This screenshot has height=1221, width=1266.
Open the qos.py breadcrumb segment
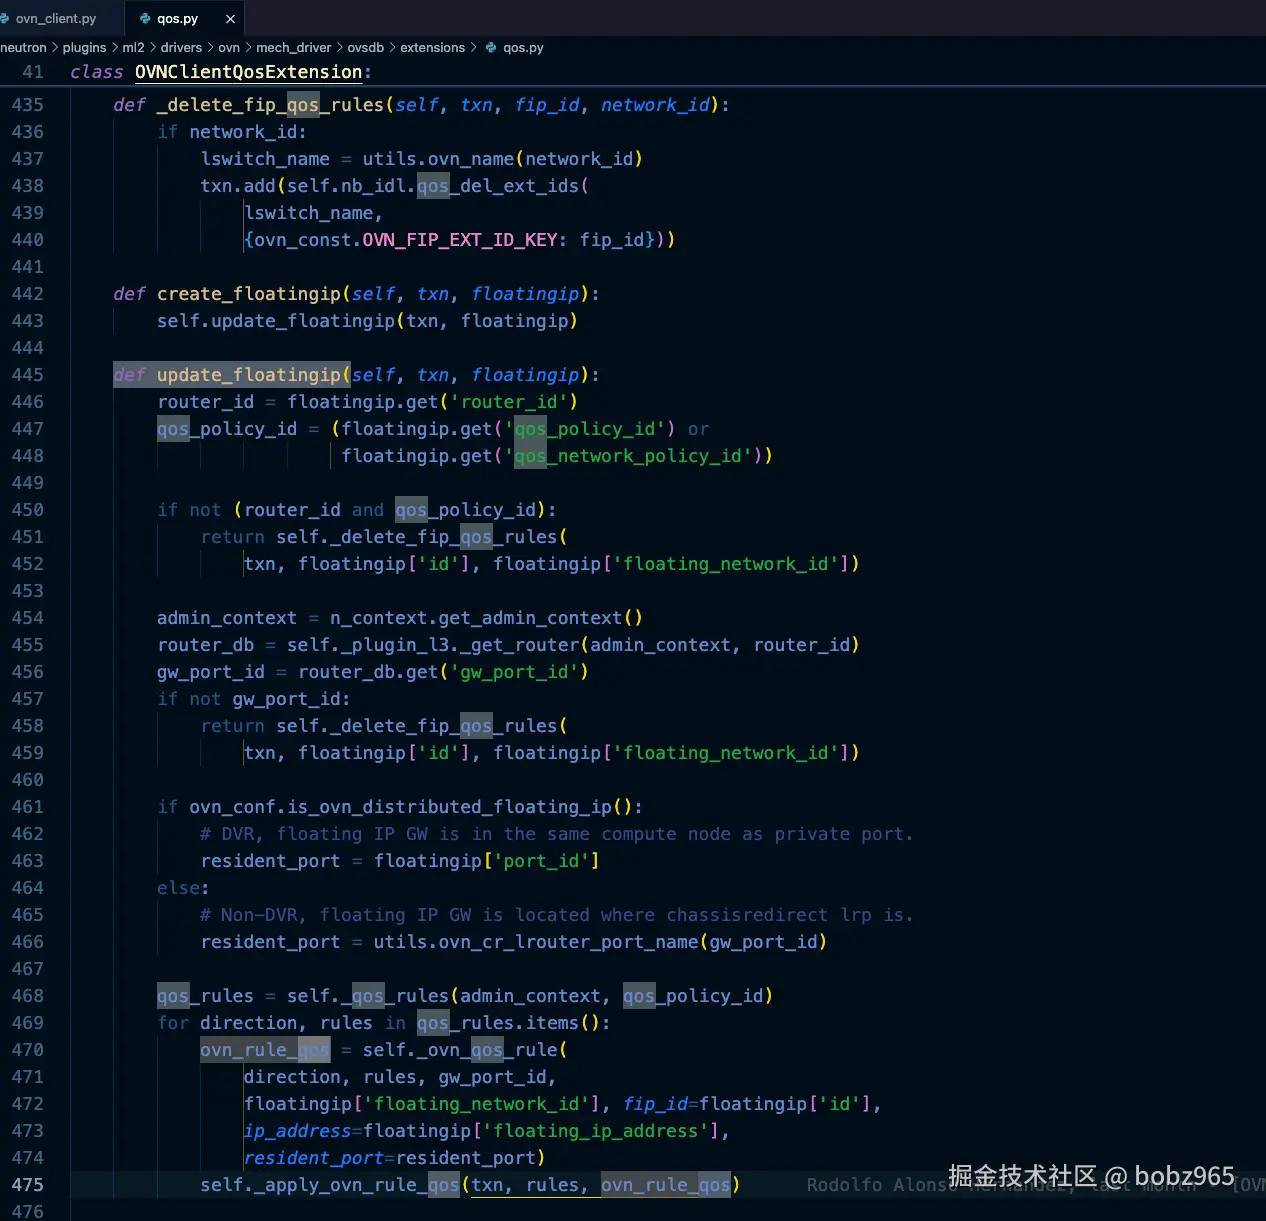click(x=523, y=48)
